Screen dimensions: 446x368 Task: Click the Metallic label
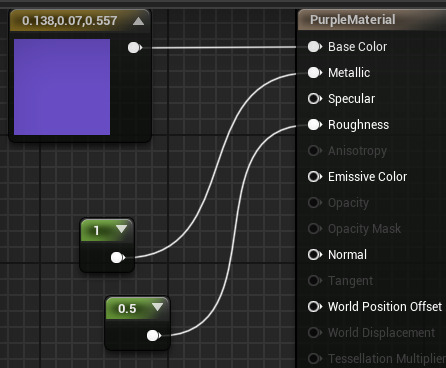pyautogui.click(x=349, y=73)
